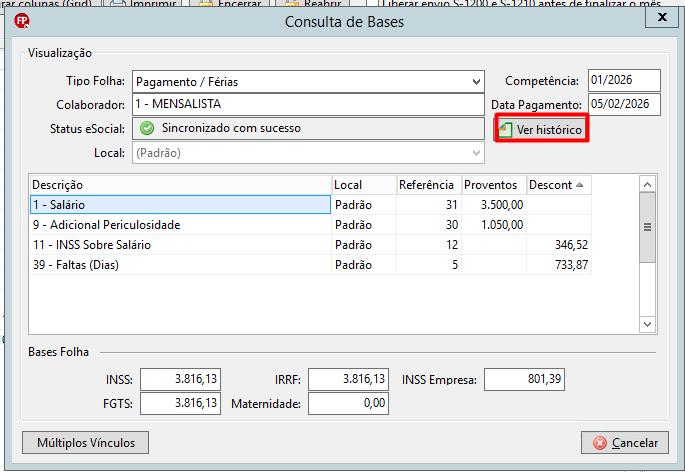Click Encerrar in the background window toolbar
Image resolution: width=685 pixels, height=472 pixels.
tap(232, 3)
